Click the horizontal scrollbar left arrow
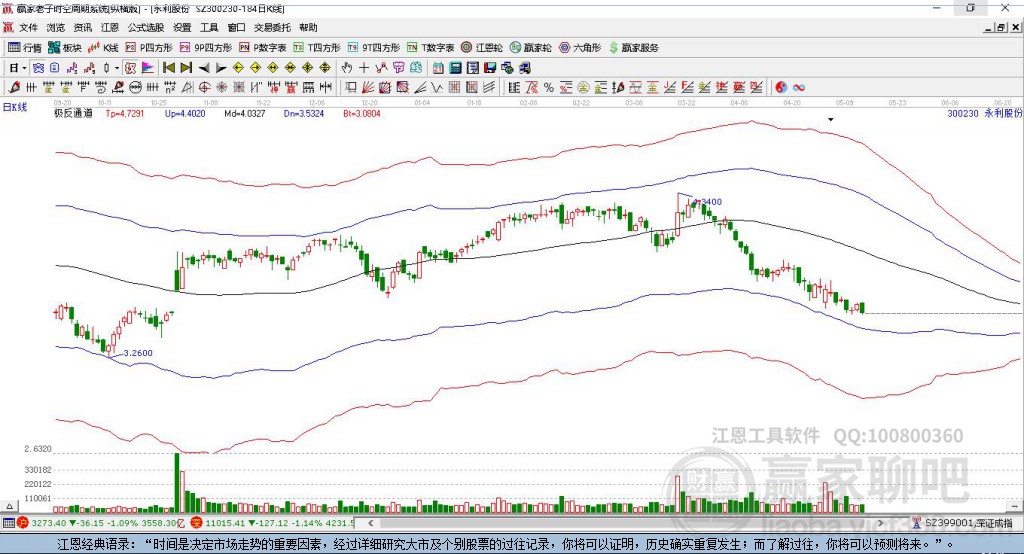The height and width of the screenshot is (554, 1024). click(371, 523)
